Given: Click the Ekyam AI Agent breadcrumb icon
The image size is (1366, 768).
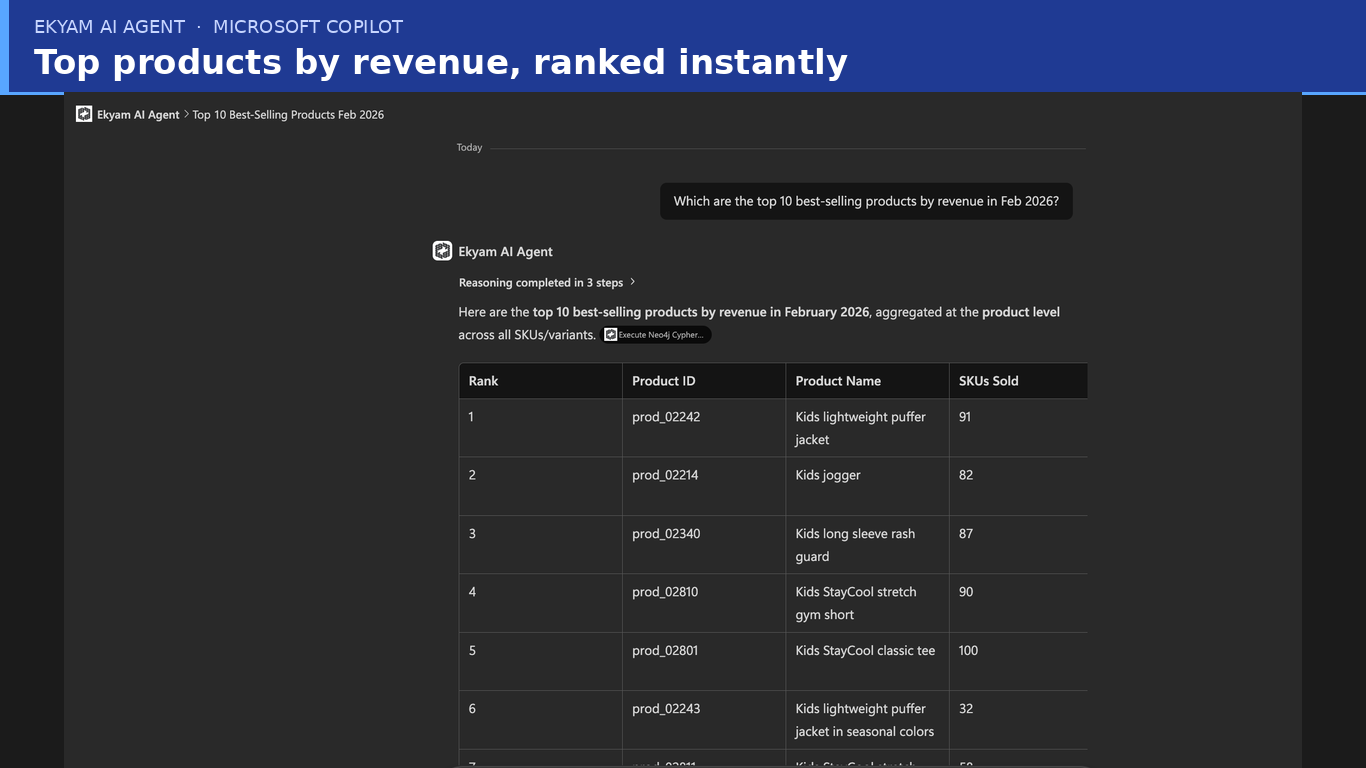Looking at the screenshot, I should pos(84,114).
